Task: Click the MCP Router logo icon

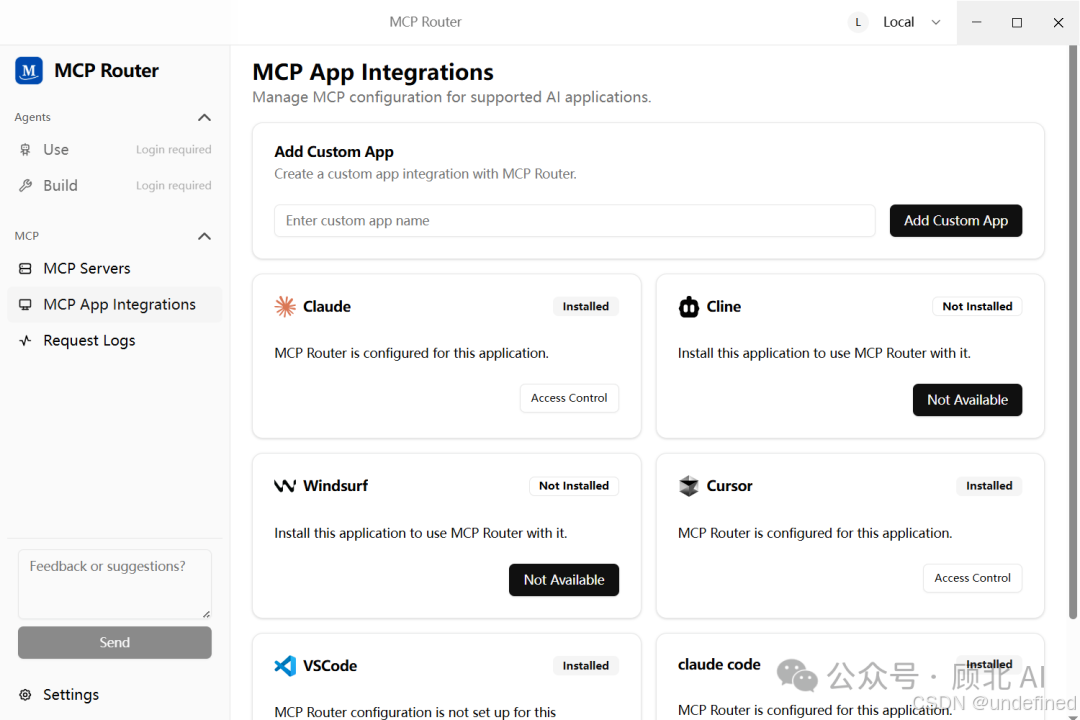Action: click(29, 70)
